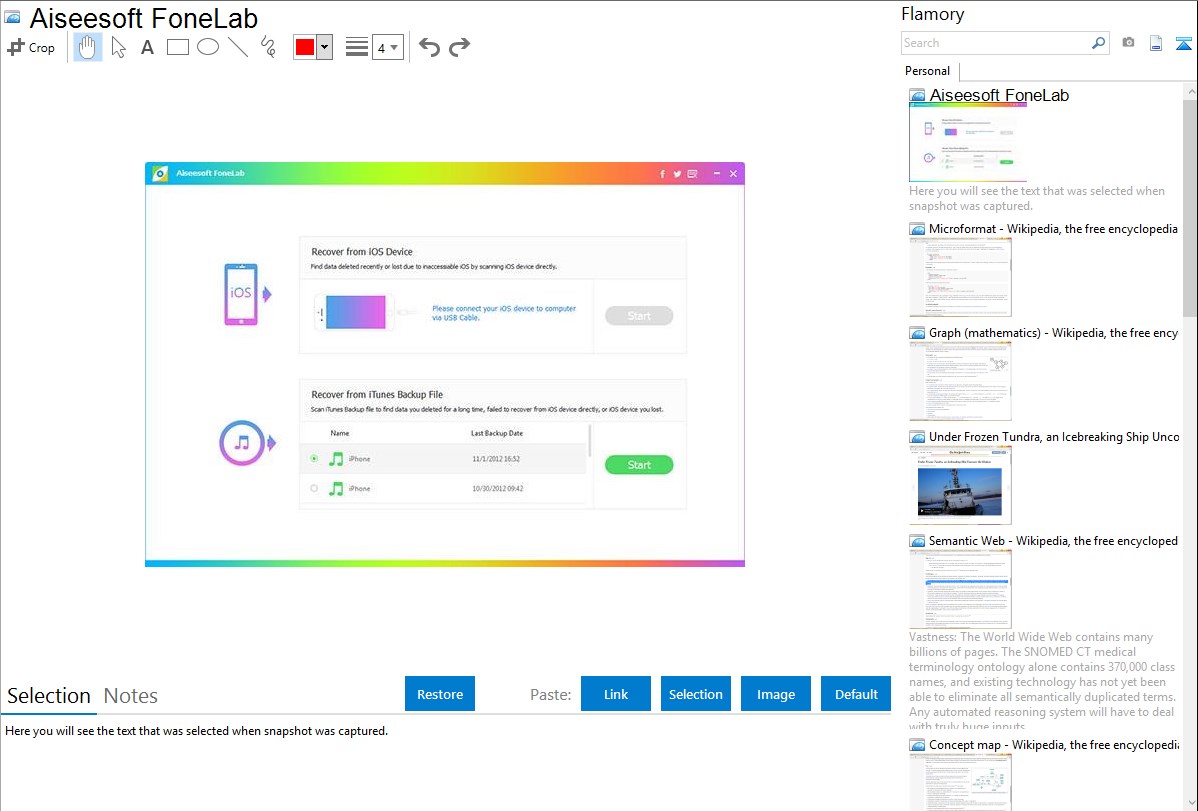Click the grey Start button for iOS Device

tap(639, 316)
